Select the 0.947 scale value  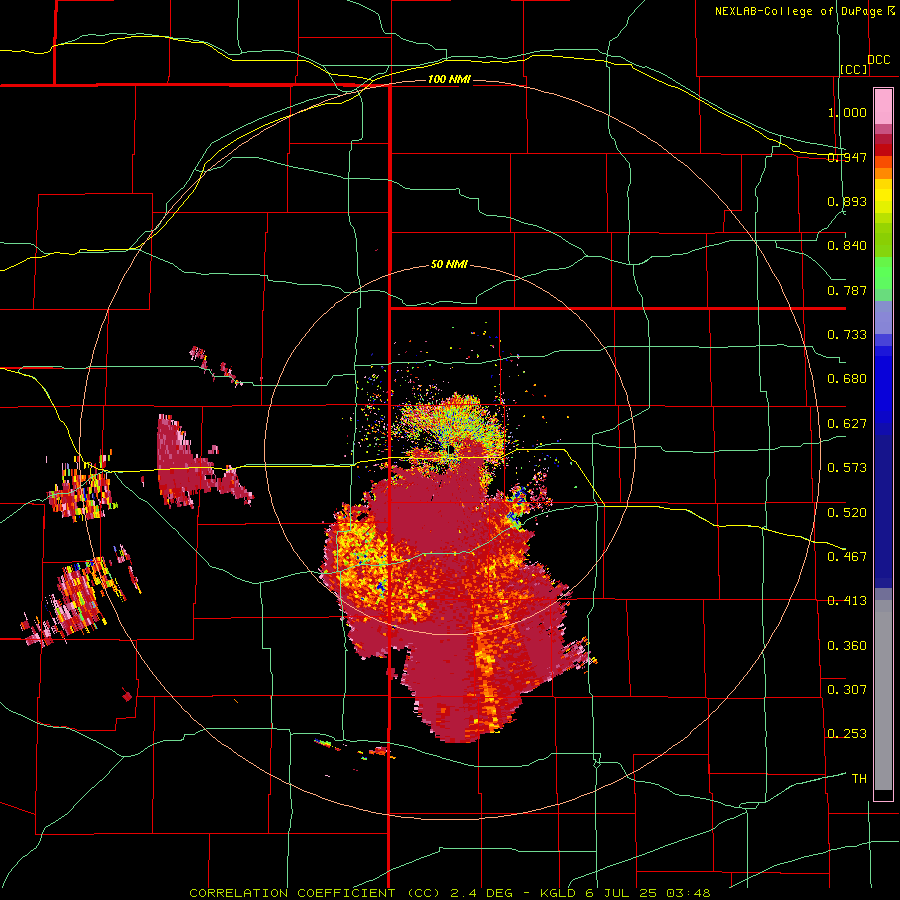pyautogui.click(x=847, y=157)
